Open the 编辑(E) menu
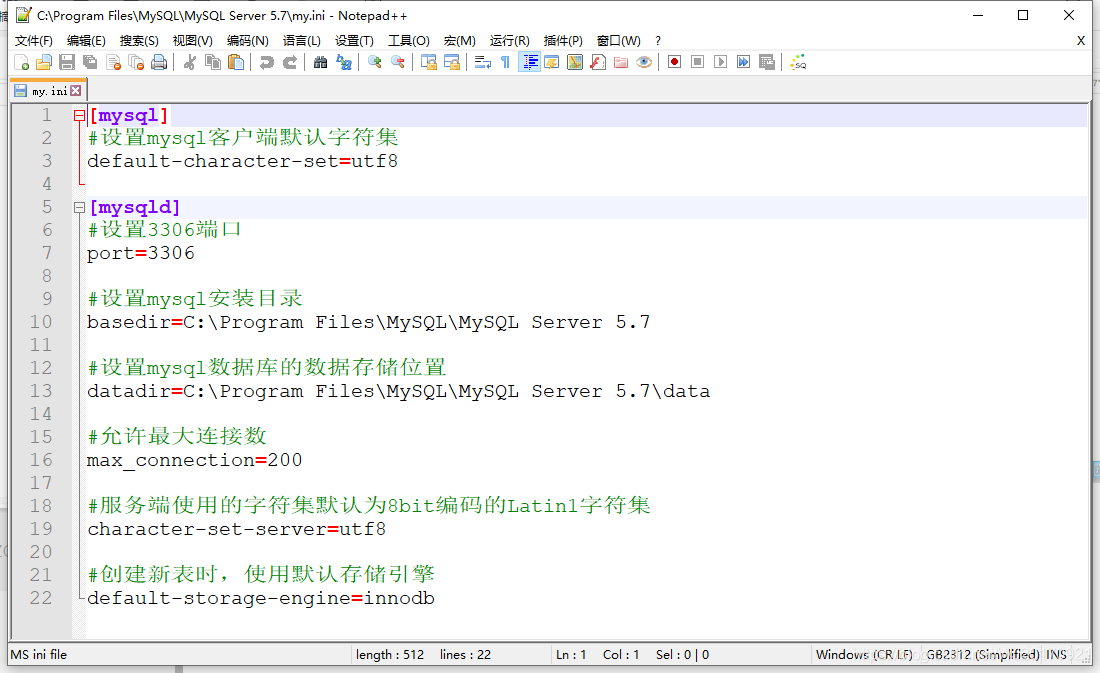This screenshot has width=1100, height=673. point(86,41)
